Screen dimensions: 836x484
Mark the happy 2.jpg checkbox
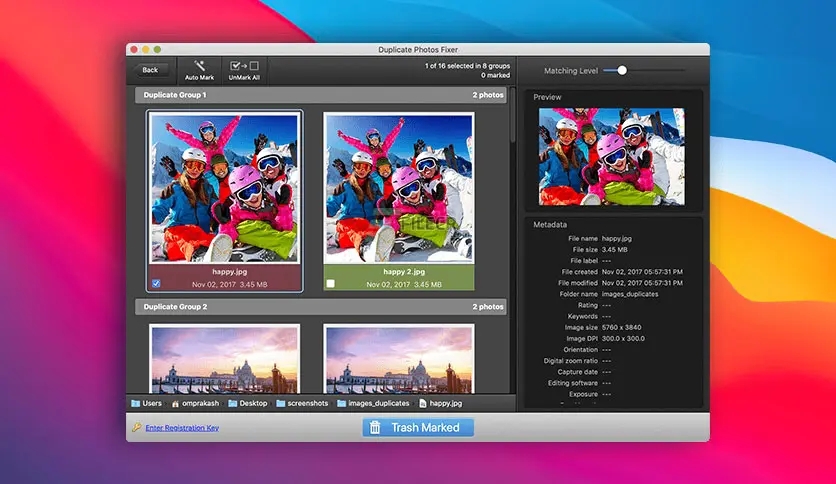330,284
